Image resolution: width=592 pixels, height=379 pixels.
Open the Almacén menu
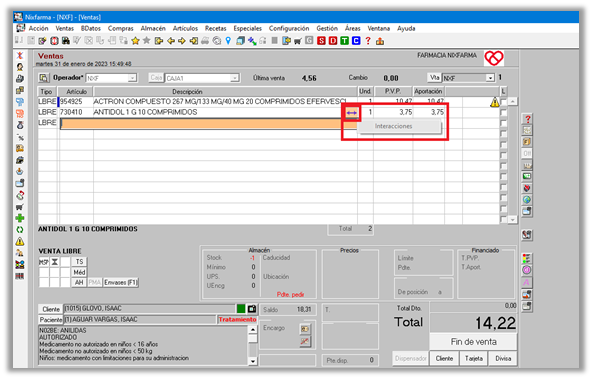[153, 28]
